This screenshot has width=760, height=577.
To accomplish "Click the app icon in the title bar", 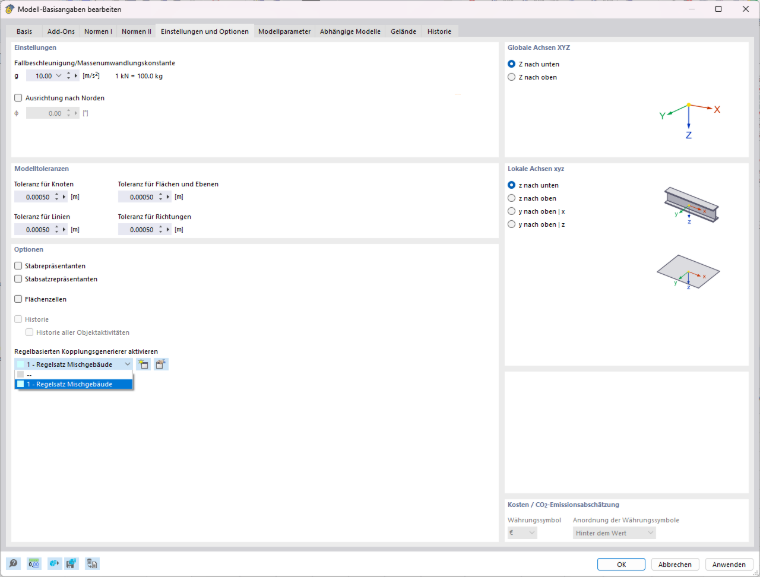I will click(9, 9).
